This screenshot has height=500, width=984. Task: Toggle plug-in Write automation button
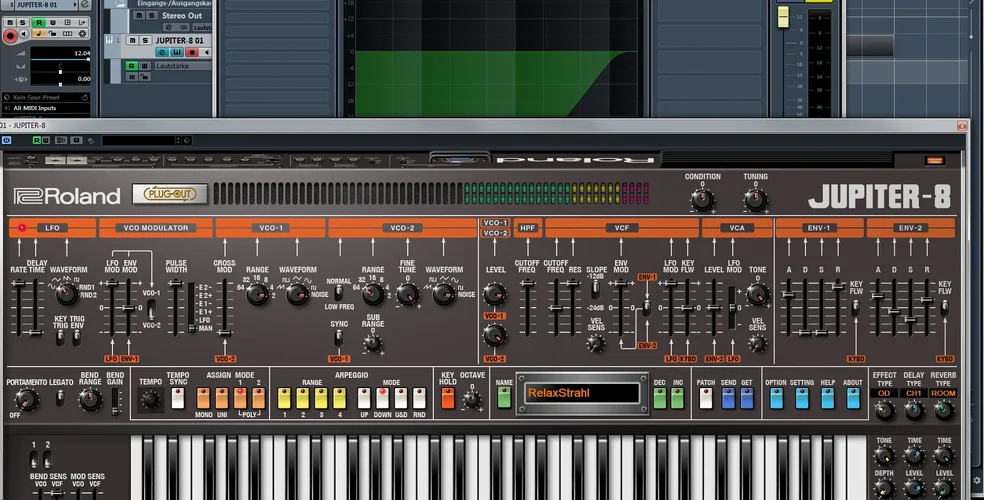click(x=45, y=141)
